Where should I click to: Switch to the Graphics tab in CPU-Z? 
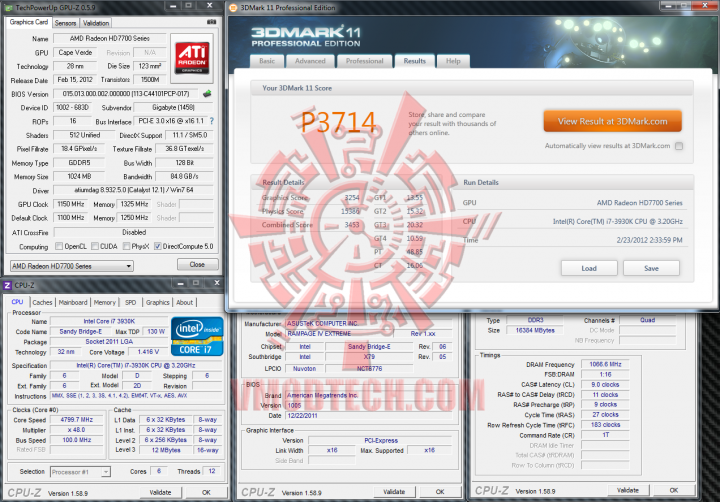[158, 302]
